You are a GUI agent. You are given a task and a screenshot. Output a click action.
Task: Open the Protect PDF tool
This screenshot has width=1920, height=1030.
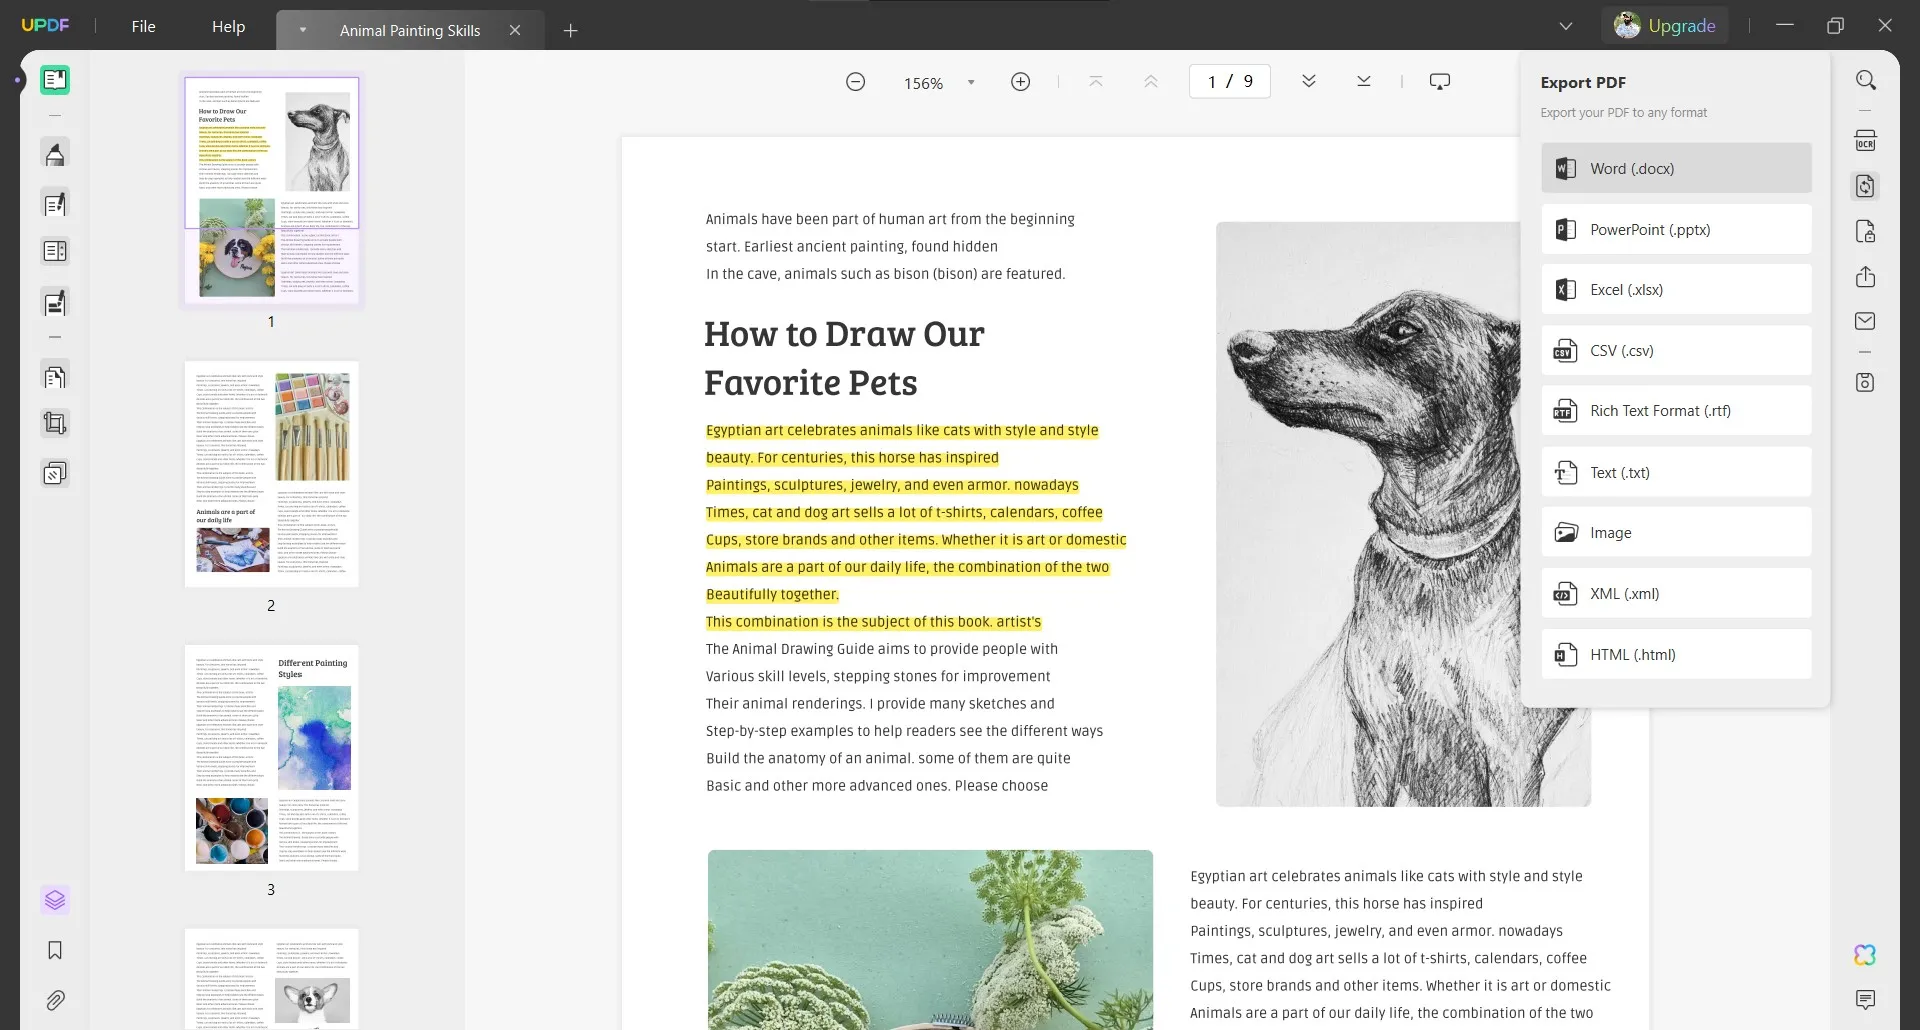click(1867, 231)
